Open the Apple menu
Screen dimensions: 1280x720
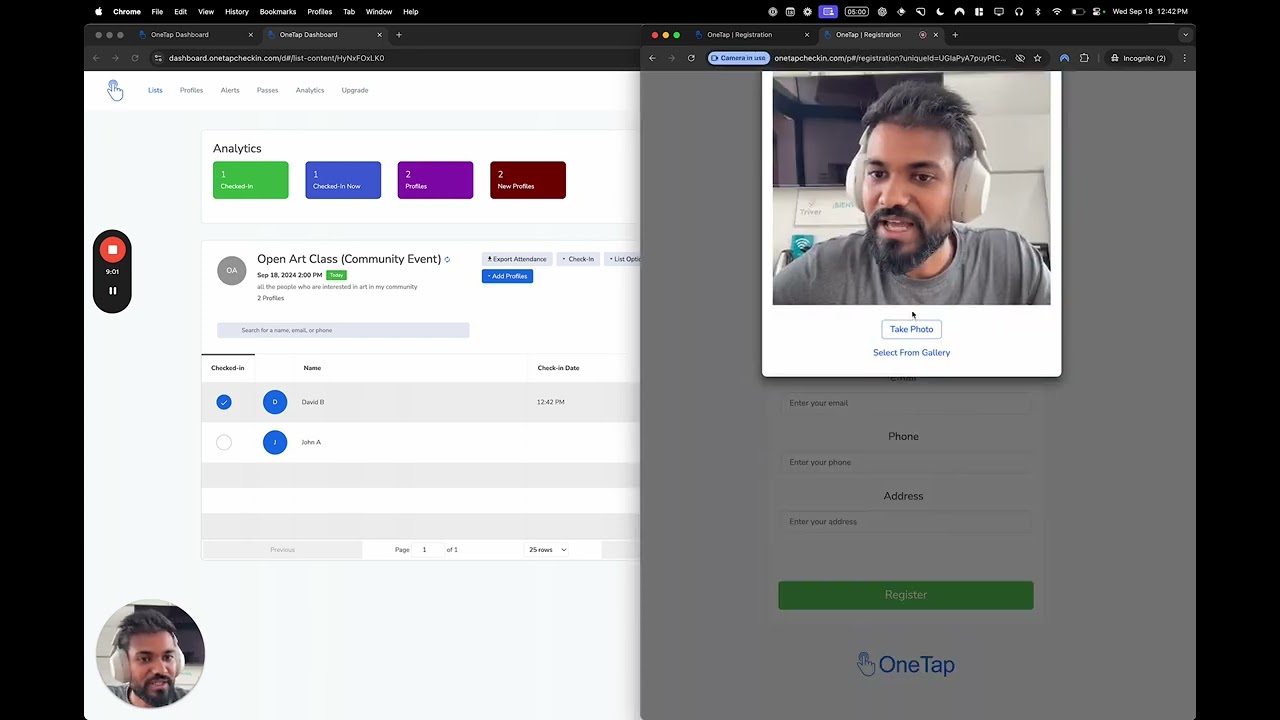98,12
